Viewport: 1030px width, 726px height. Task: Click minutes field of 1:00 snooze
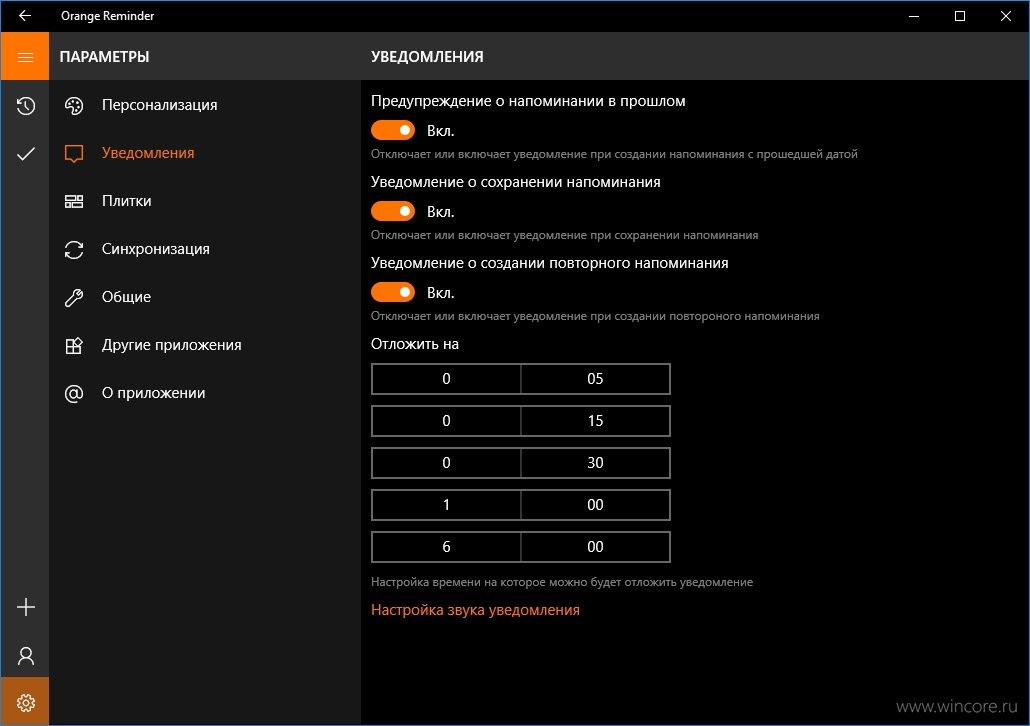pos(595,505)
